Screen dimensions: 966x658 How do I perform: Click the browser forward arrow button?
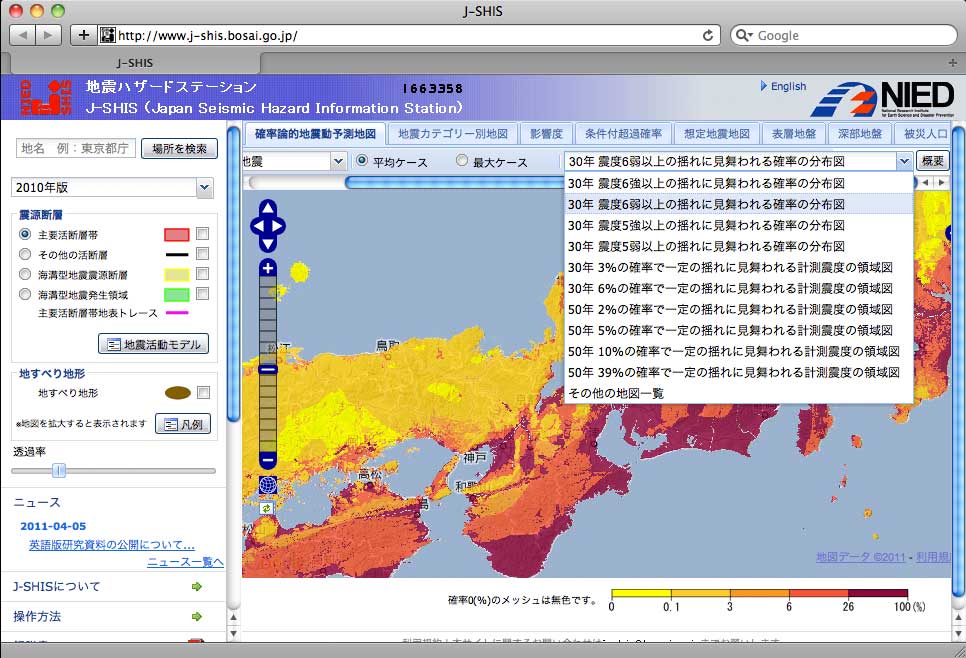[x=48, y=35]
